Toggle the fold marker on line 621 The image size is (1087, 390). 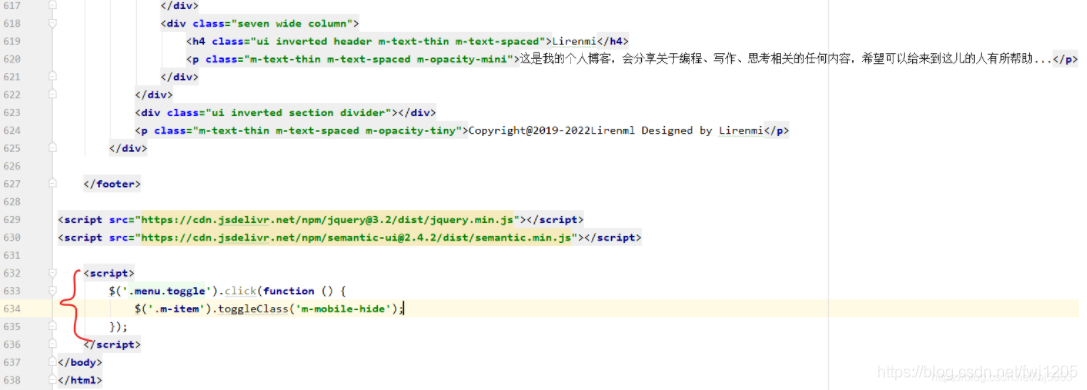pyautogui.click(x=53, y=77)
